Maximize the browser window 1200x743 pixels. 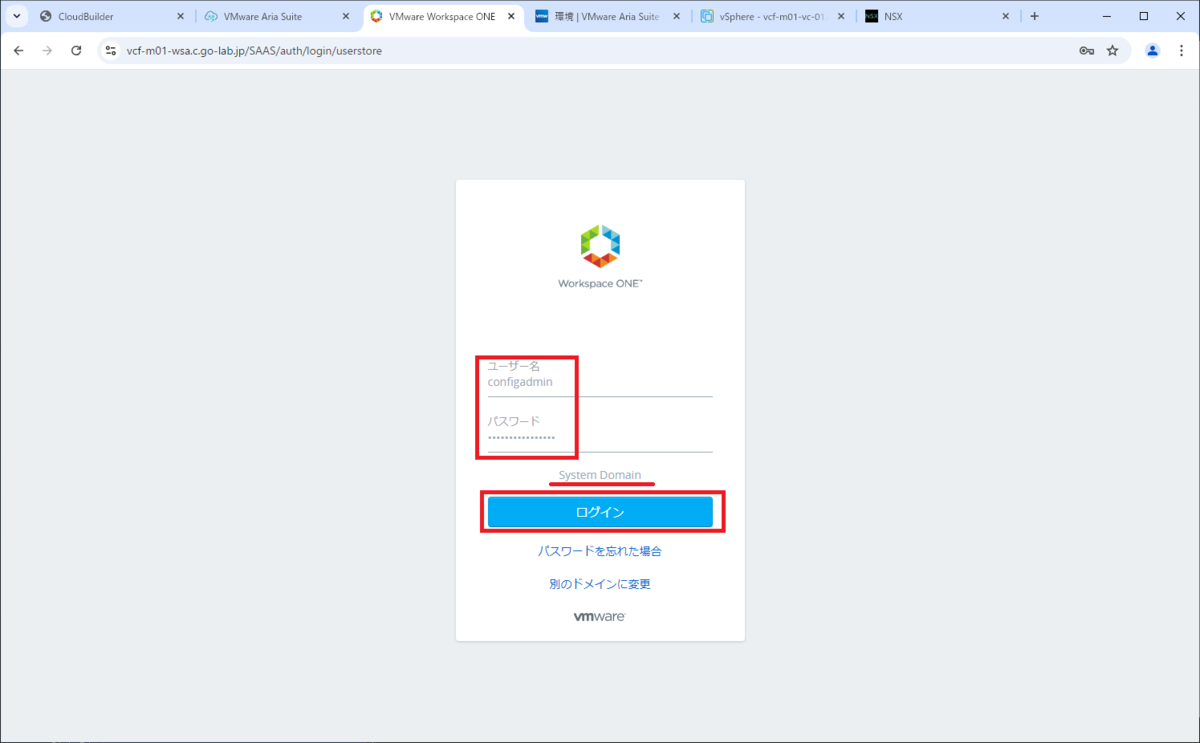pyautogui.click(x=1143, y=16)
